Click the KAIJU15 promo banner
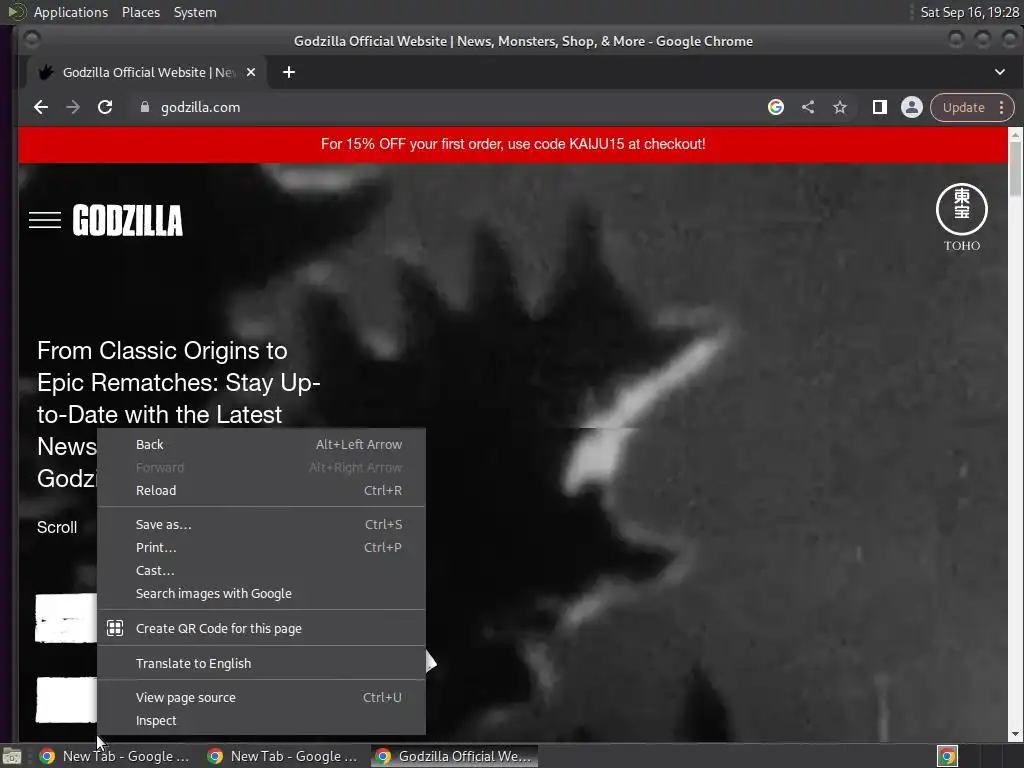 pos(513,144)
